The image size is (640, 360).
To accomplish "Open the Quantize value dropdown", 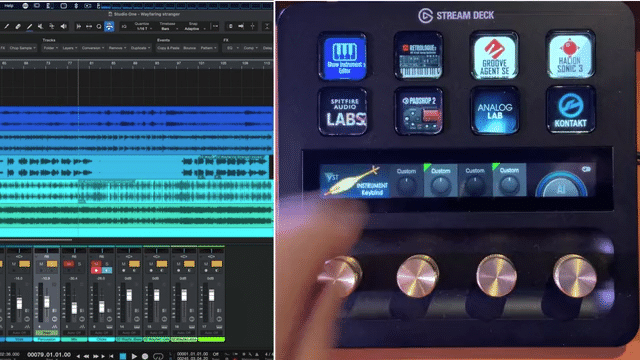I will click(x=143, y=29).
